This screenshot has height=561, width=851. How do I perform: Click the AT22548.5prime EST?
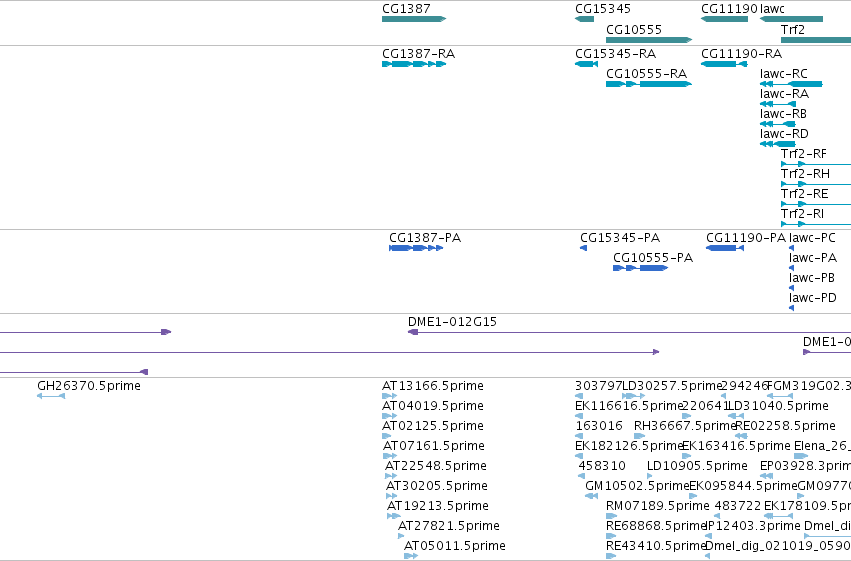coord(391,476)
